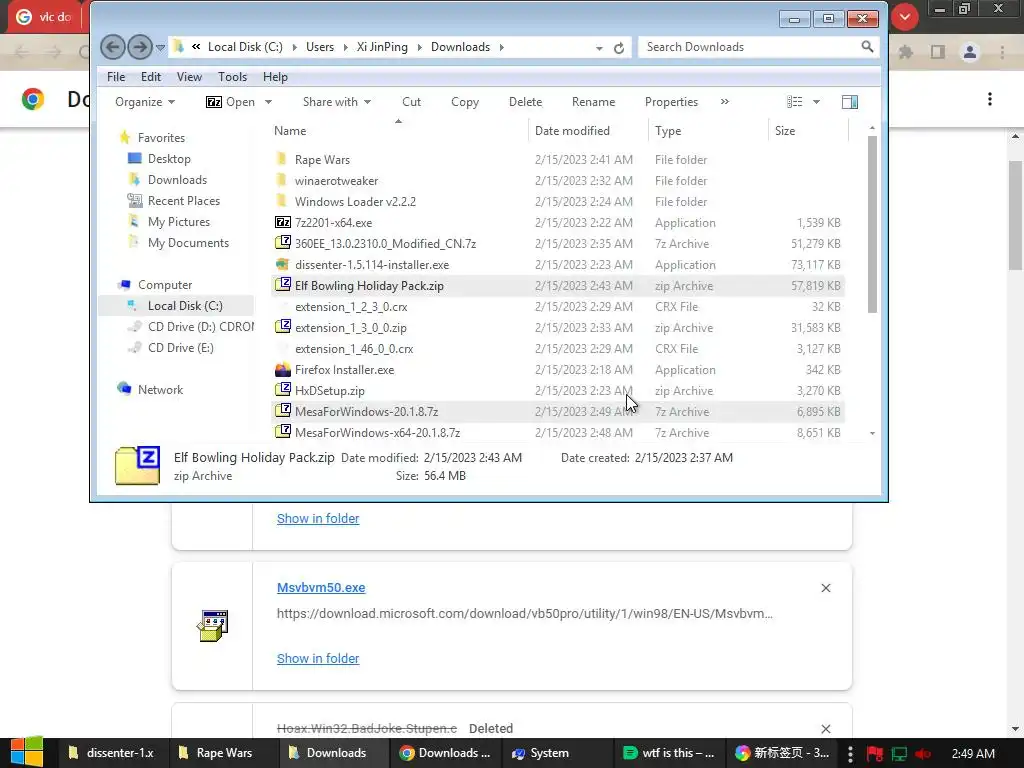Remove Msvbvm50.exe entry from Chrome downloads list

coord(825,588)
